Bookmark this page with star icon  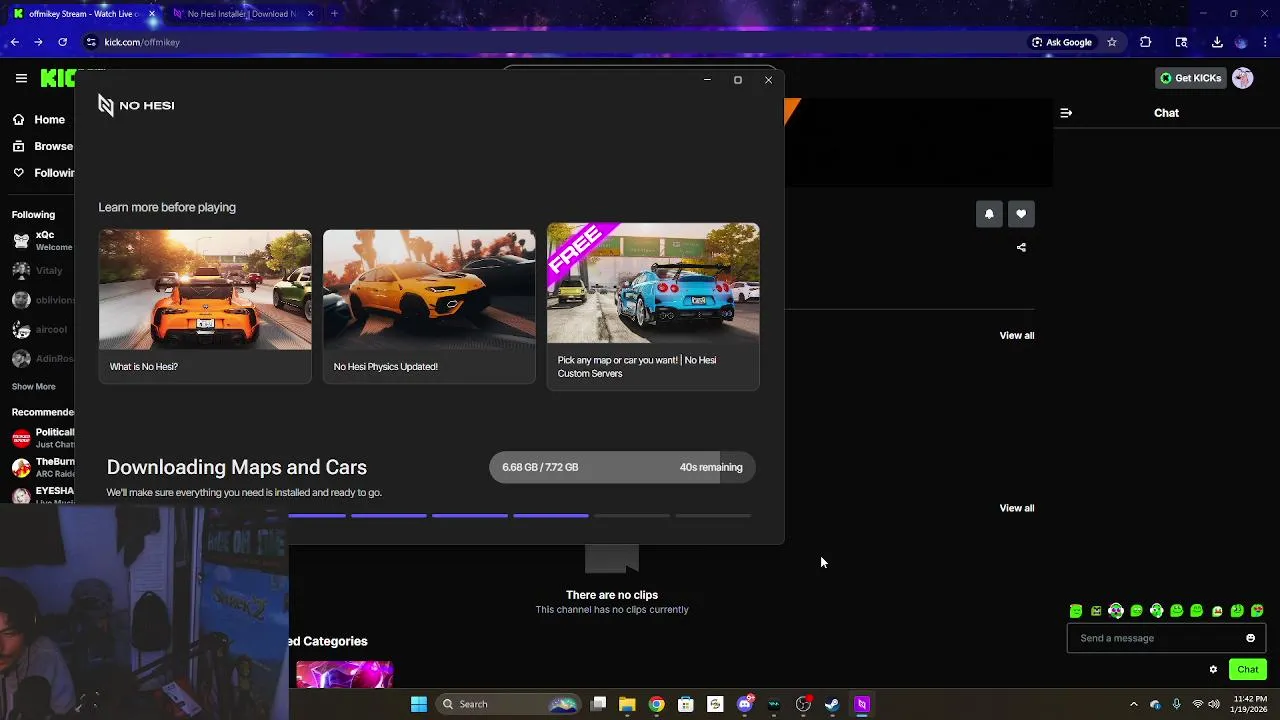click(1111, 42)
